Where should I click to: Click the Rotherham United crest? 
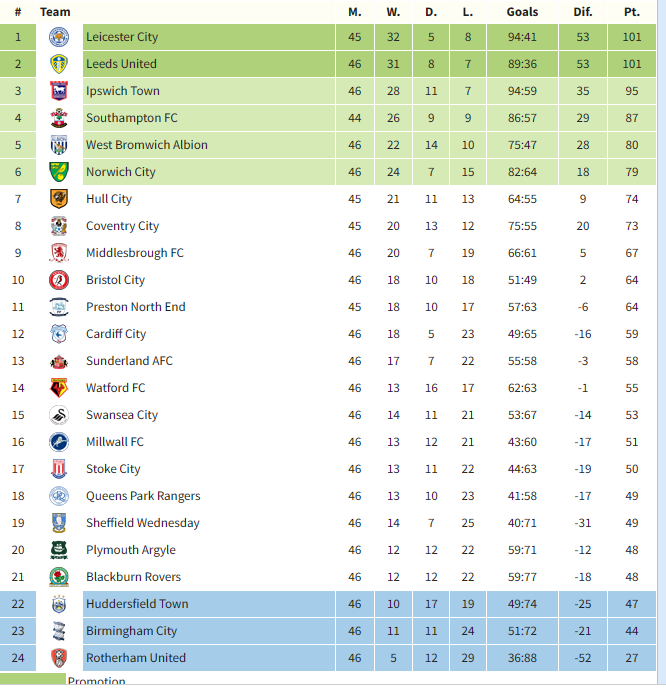point(59,658)
